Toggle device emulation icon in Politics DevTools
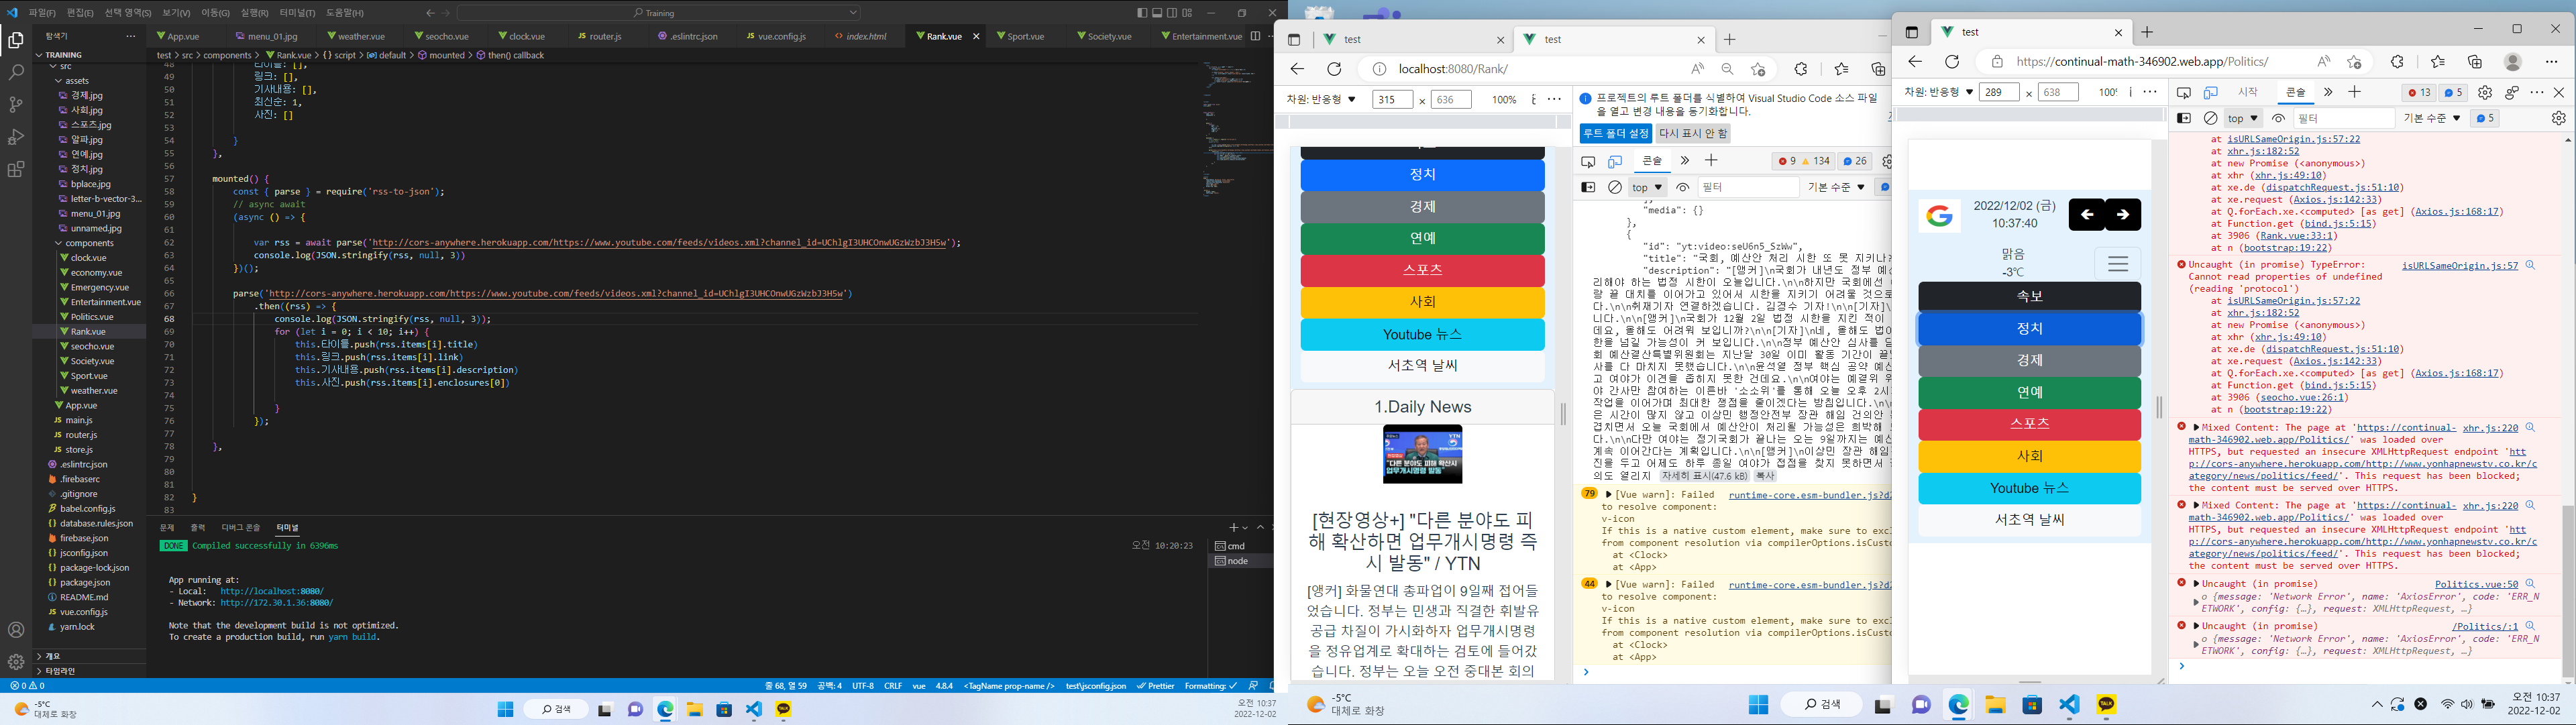Screen dimensions: 2576x725 click(2211, 92)
